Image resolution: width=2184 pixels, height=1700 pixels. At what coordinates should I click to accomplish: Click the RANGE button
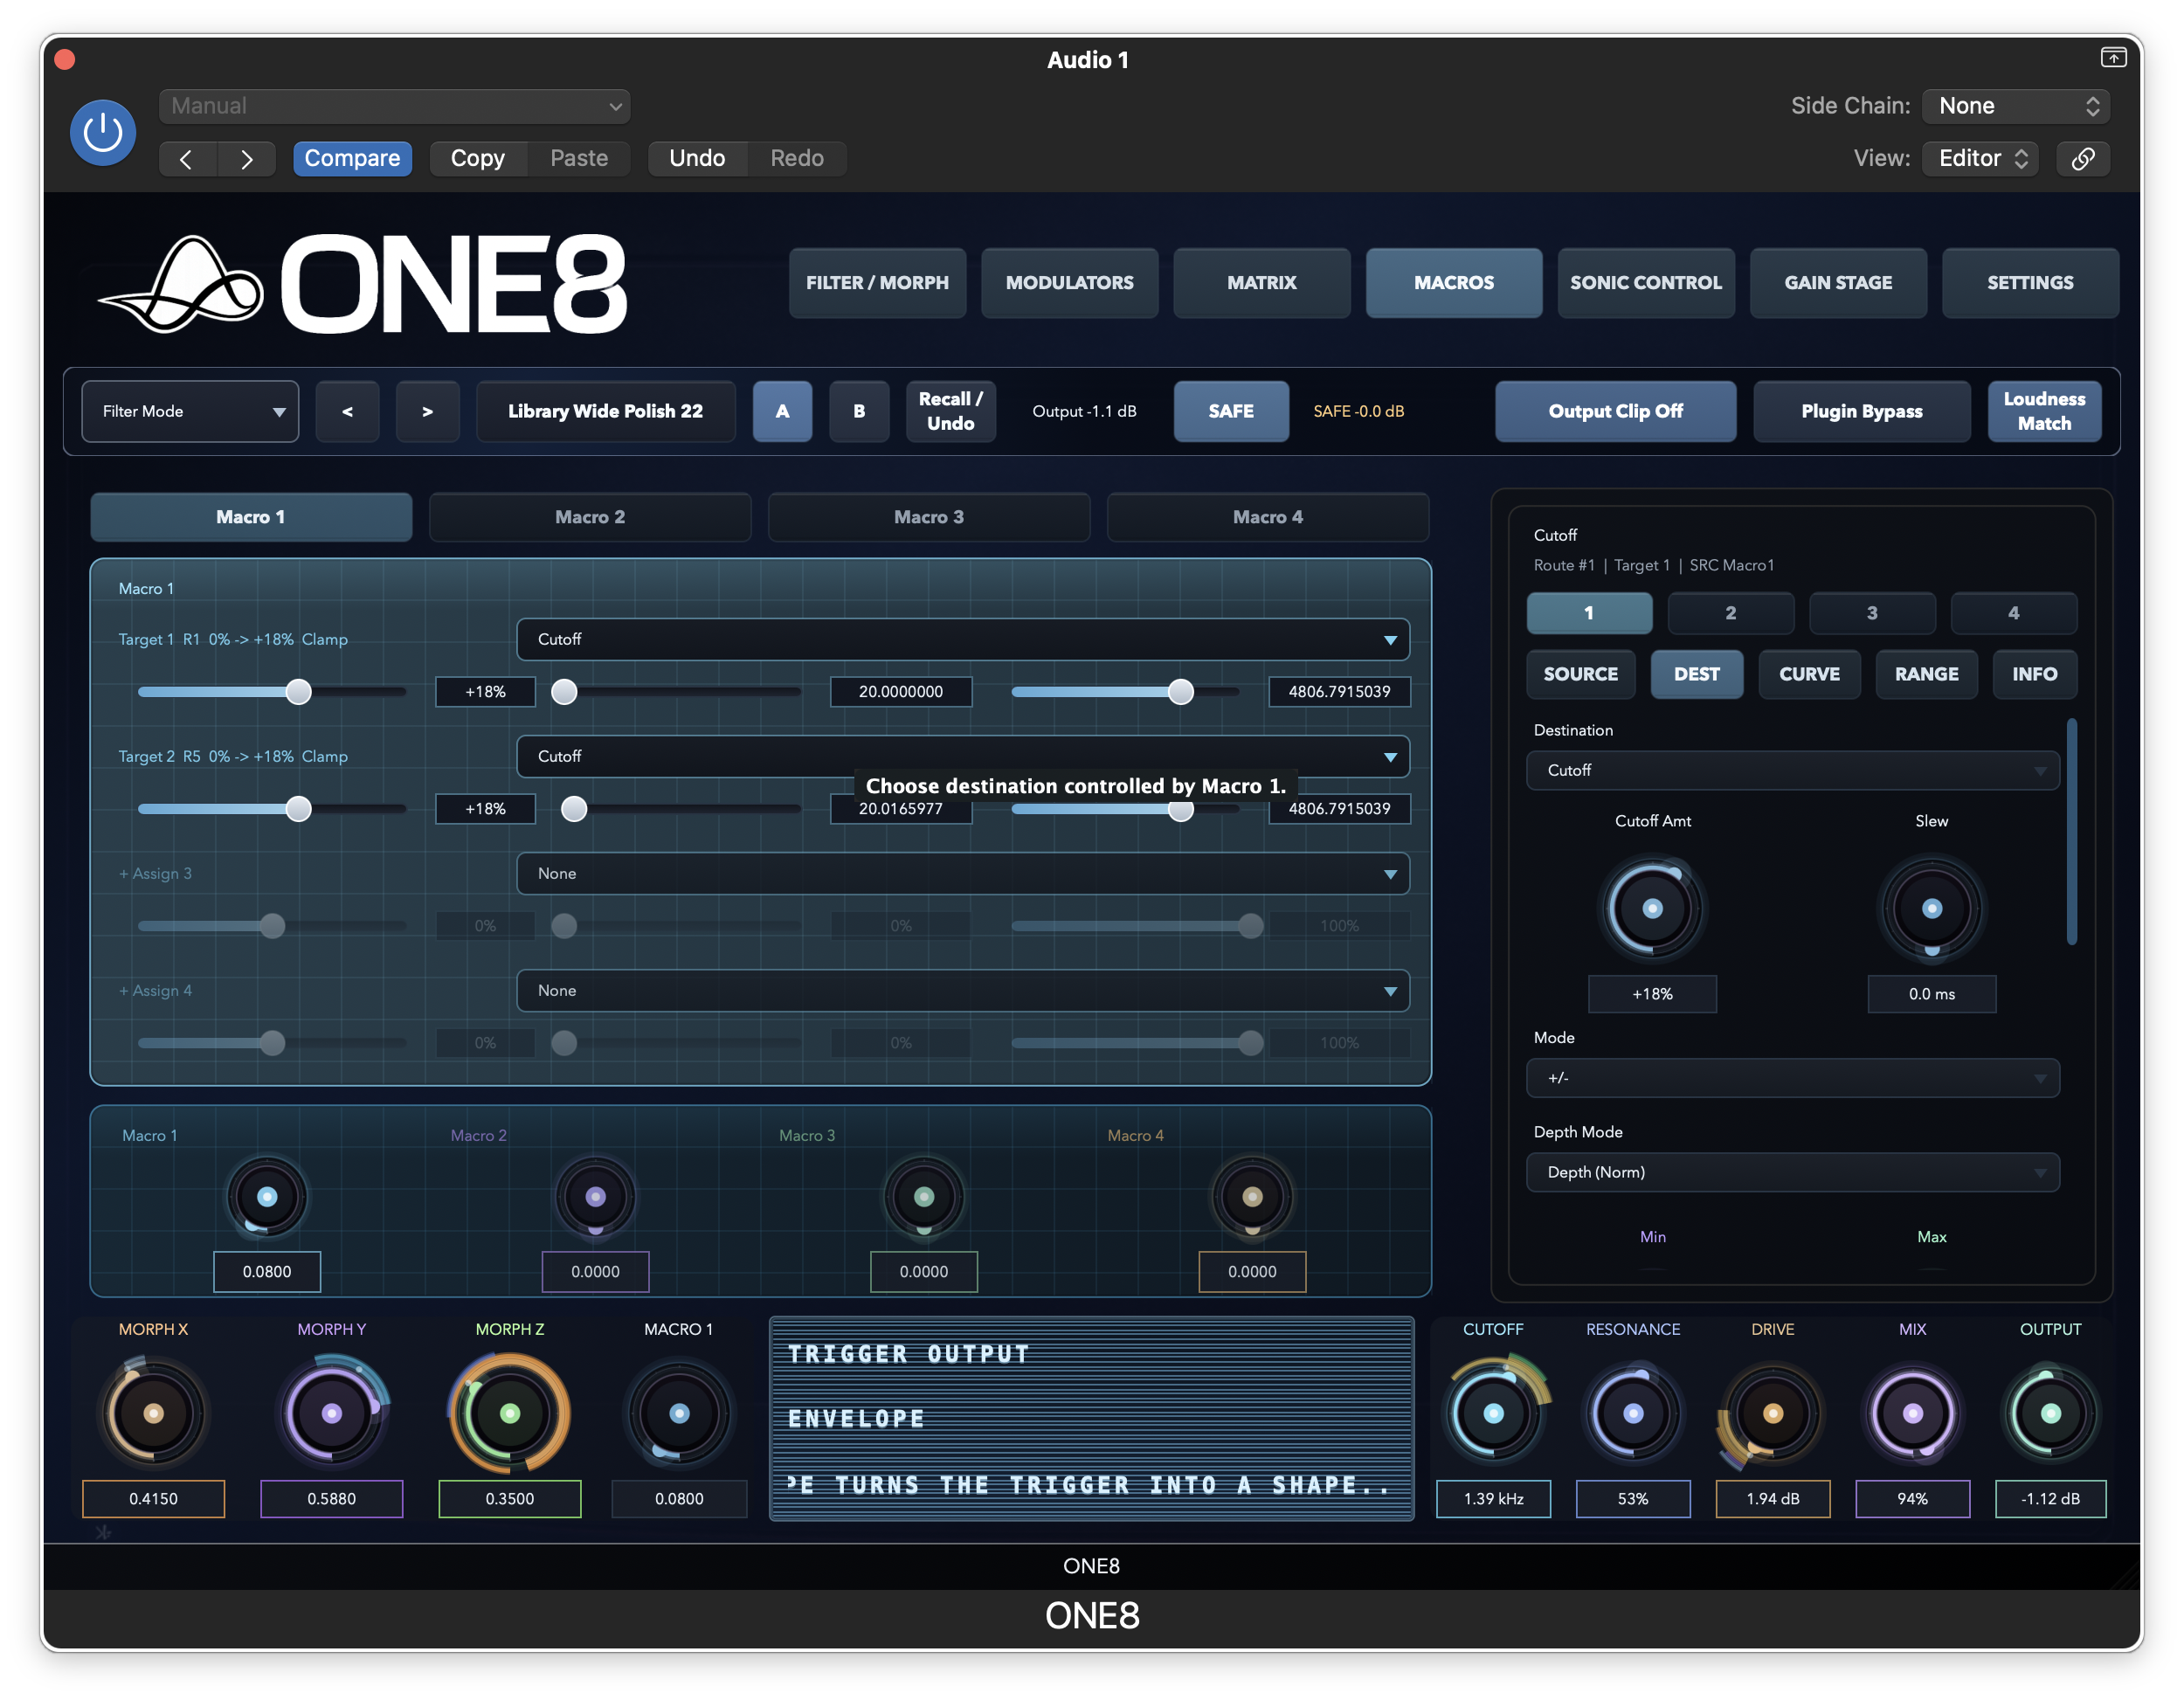1926,674
